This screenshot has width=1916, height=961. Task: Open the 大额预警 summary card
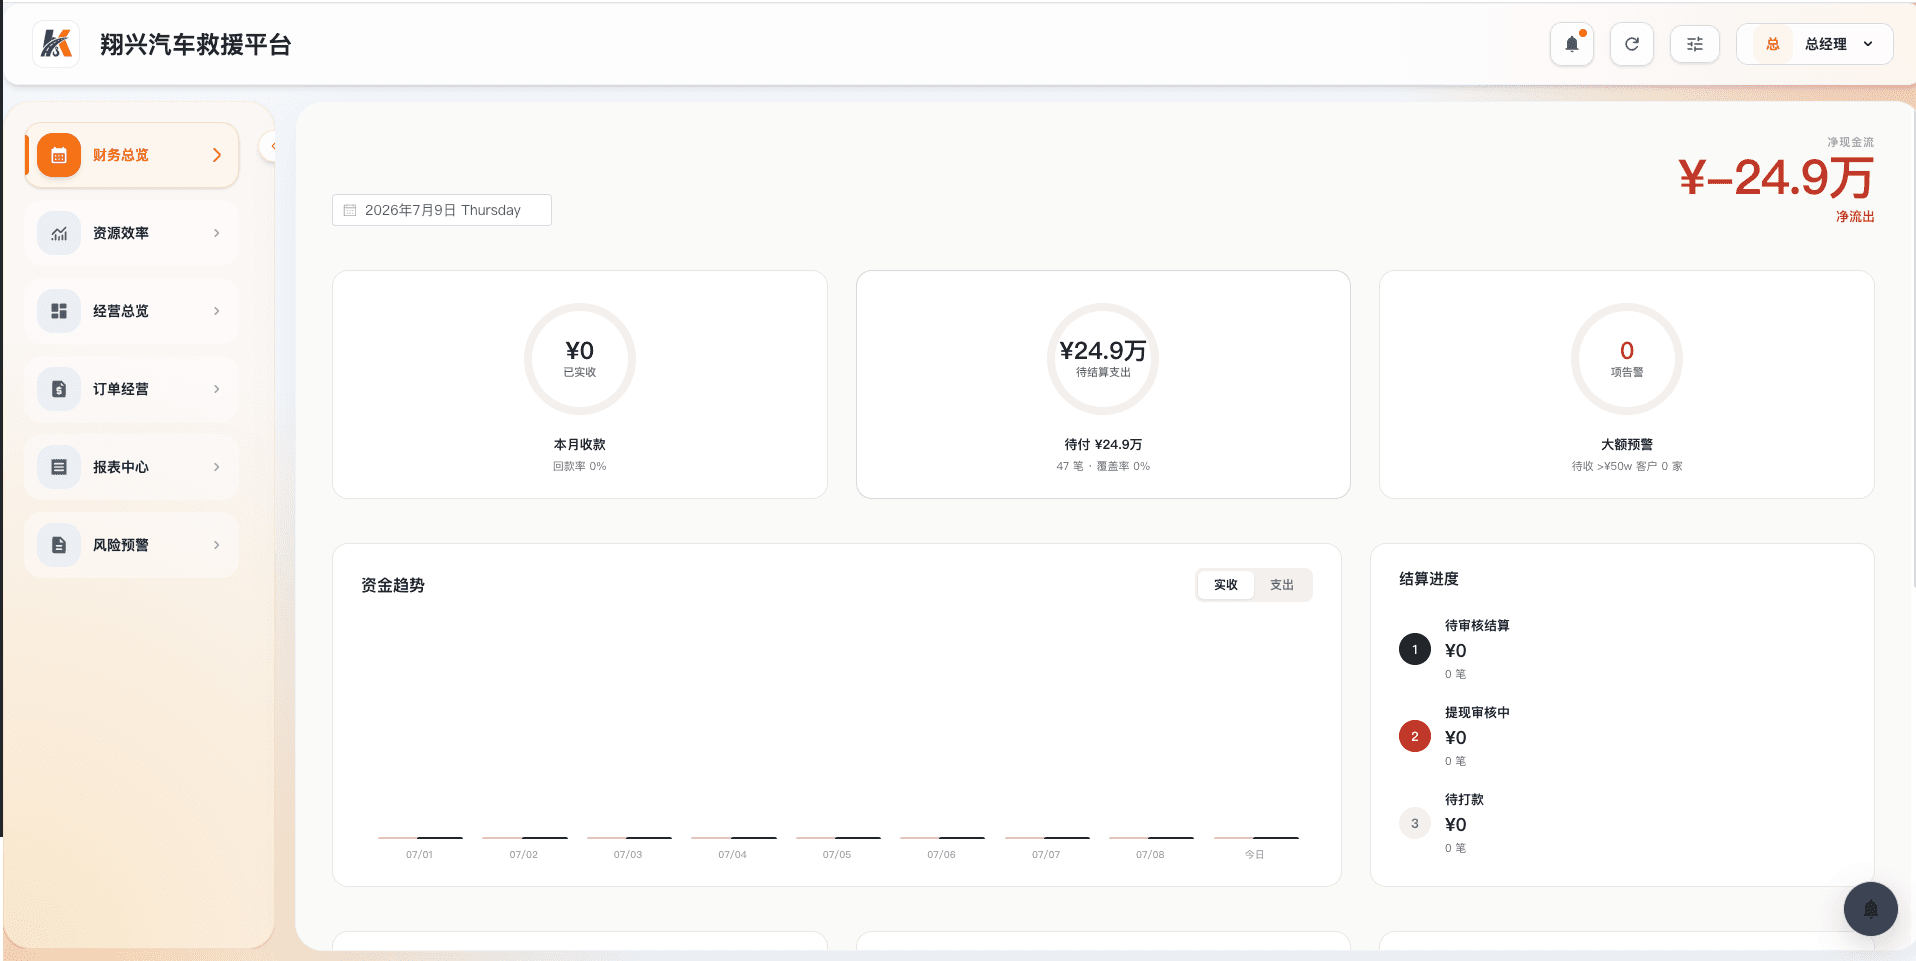1626,384
